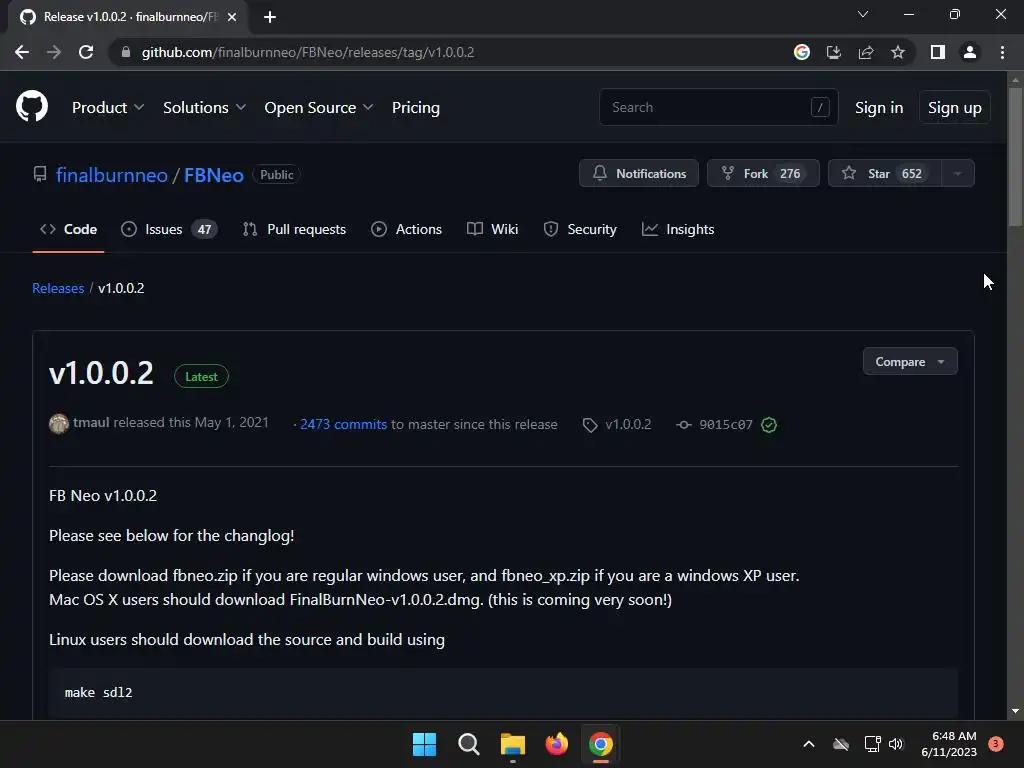Click the install app icon in address bar
The width and height of the screenshot is (1024, 768).
pos(833,52)
